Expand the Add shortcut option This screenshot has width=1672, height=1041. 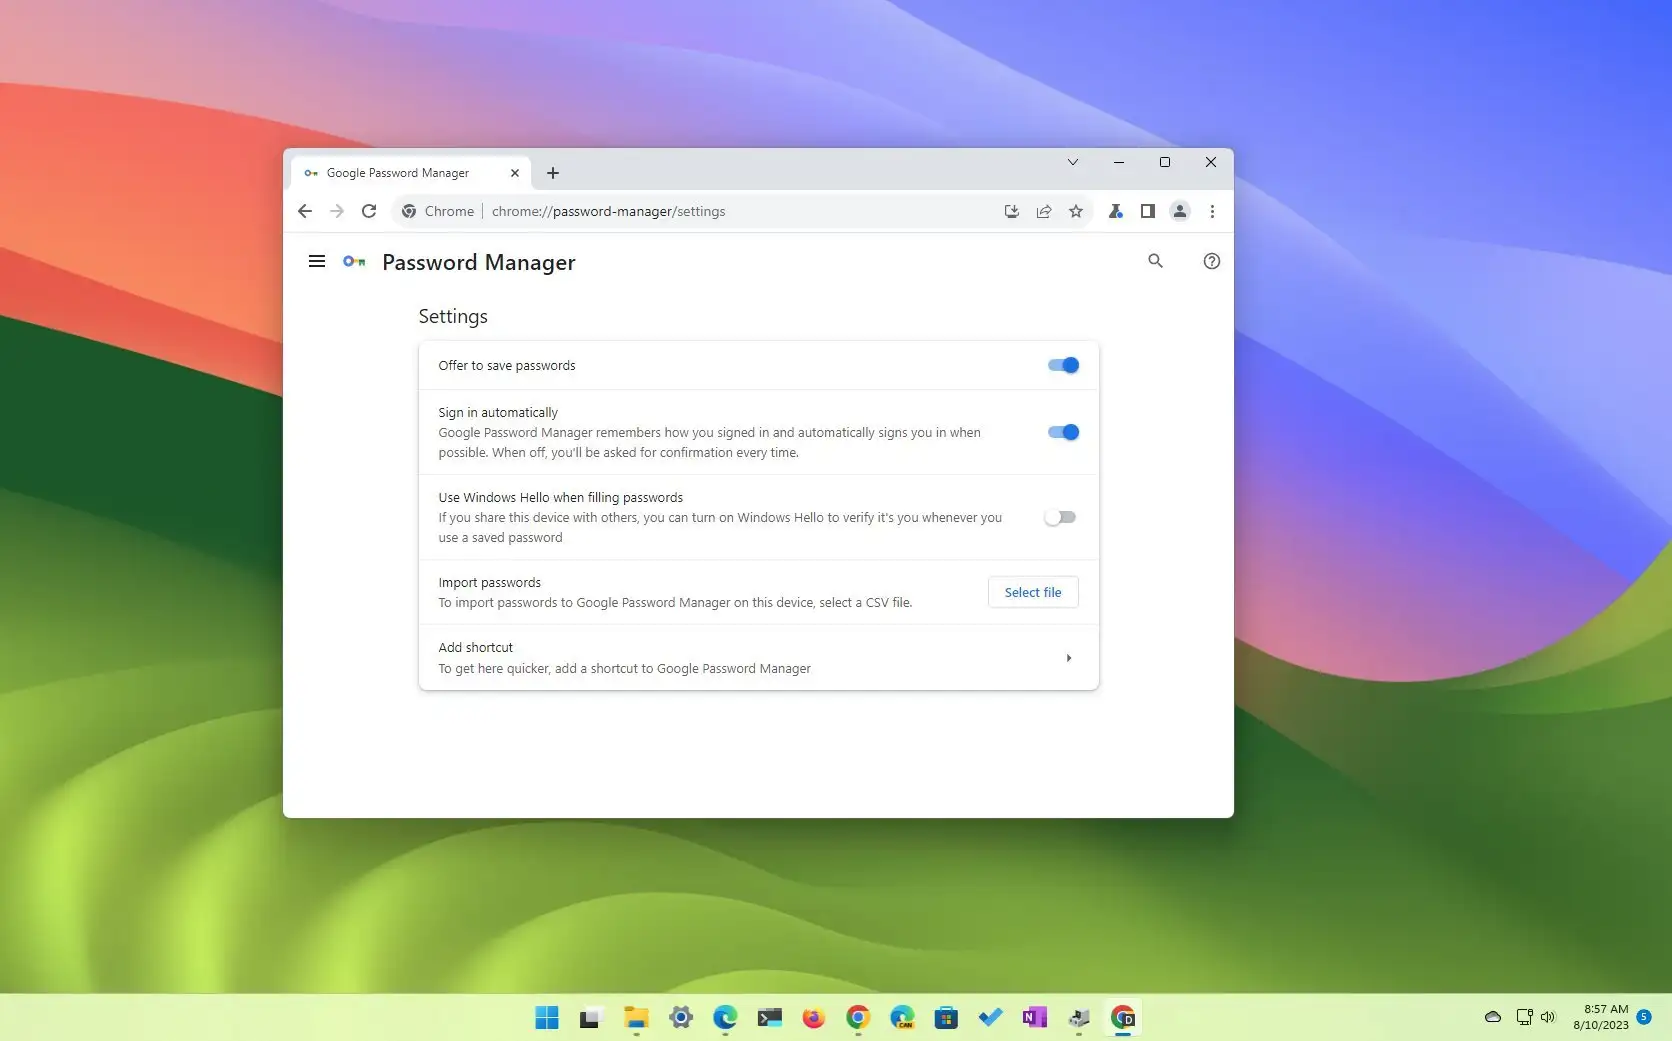1068,658
